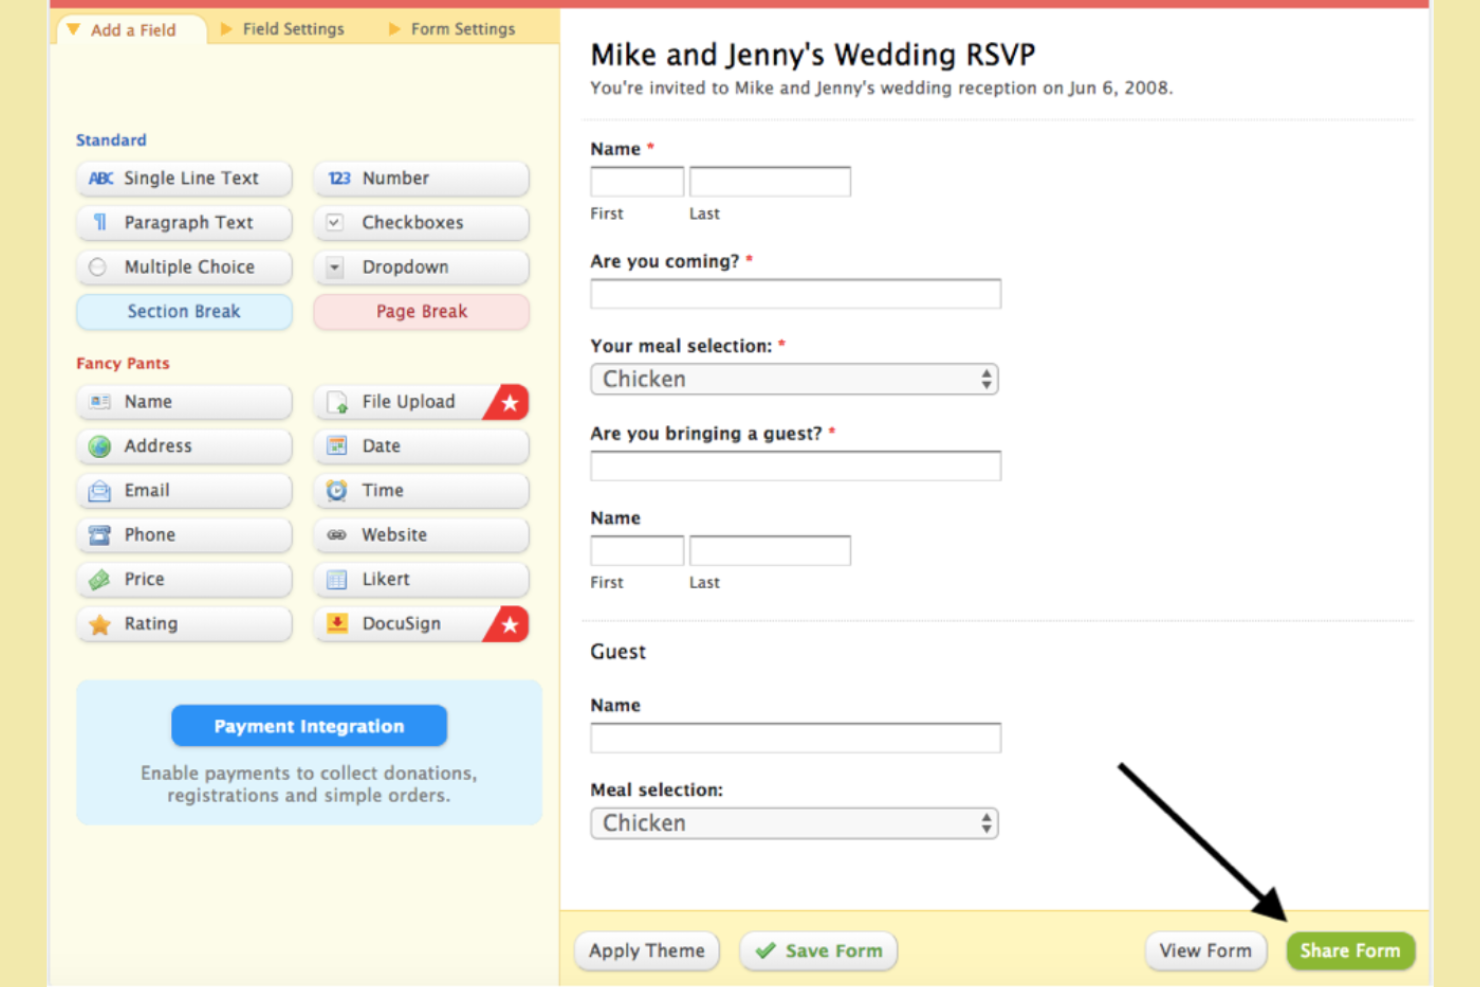This screenshot has height=987, width=1480.
Task: Switch to the Field Settings tab
Action: 292,29
